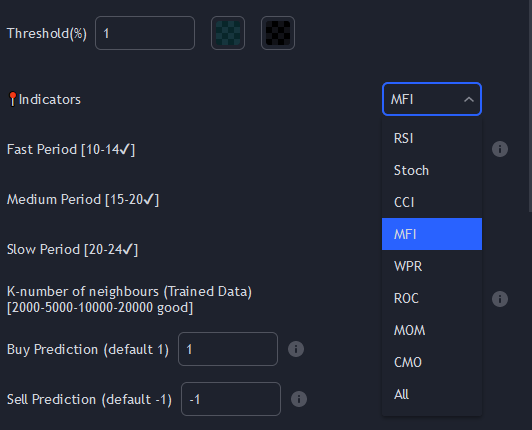This screenshot has width=532, height=430.
Task: Focus the Sell Prediction value field
Action: point(231,399)
